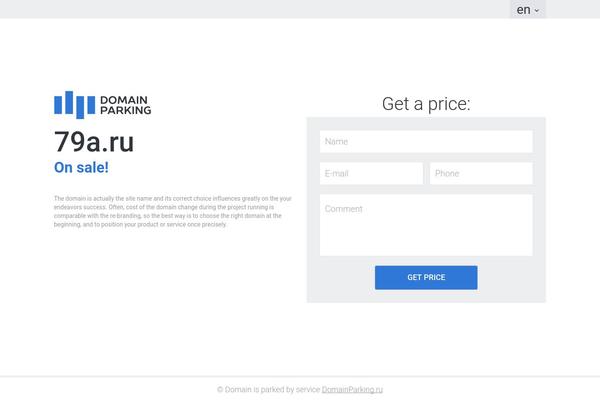
Task: Click the blue bars Domain Parking logo icon
Action: [75, 104]
